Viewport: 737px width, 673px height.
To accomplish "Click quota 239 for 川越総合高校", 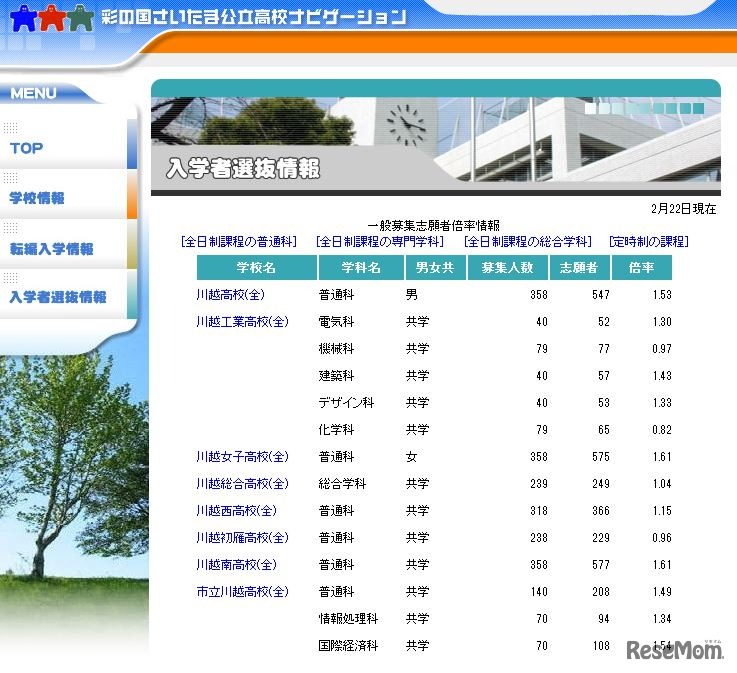I will point(539,484).
